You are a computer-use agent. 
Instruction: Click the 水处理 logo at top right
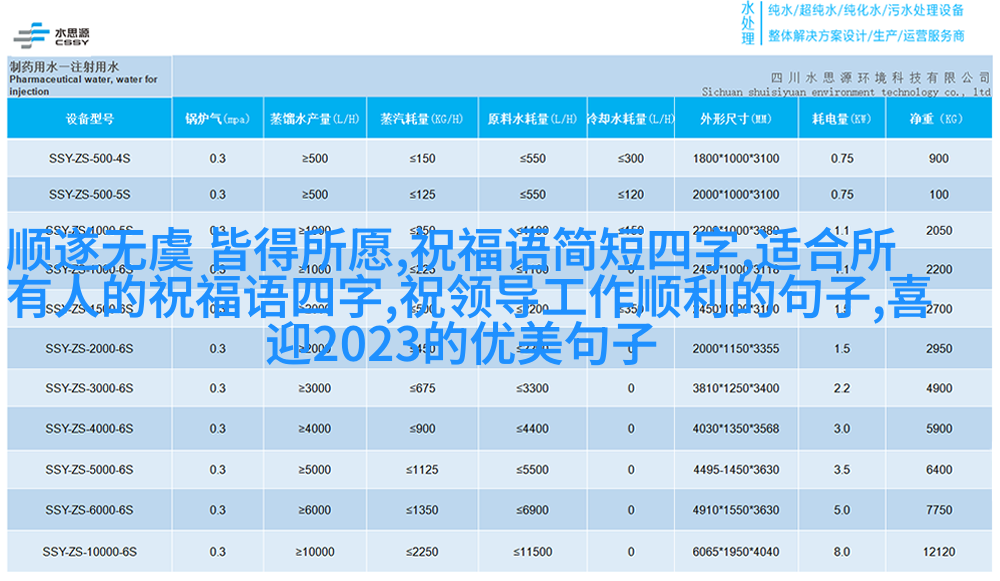pos(747,22)
